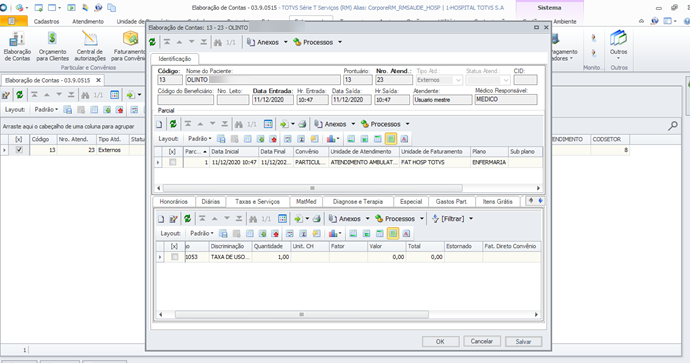Uncheck the row checkbox for Código 13
The width and height of the screenshot is (690, 363).
click(x=19, y=150)
